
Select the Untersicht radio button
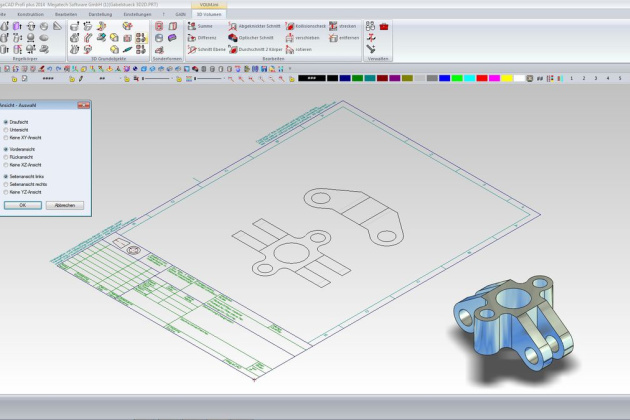point(6,129)
